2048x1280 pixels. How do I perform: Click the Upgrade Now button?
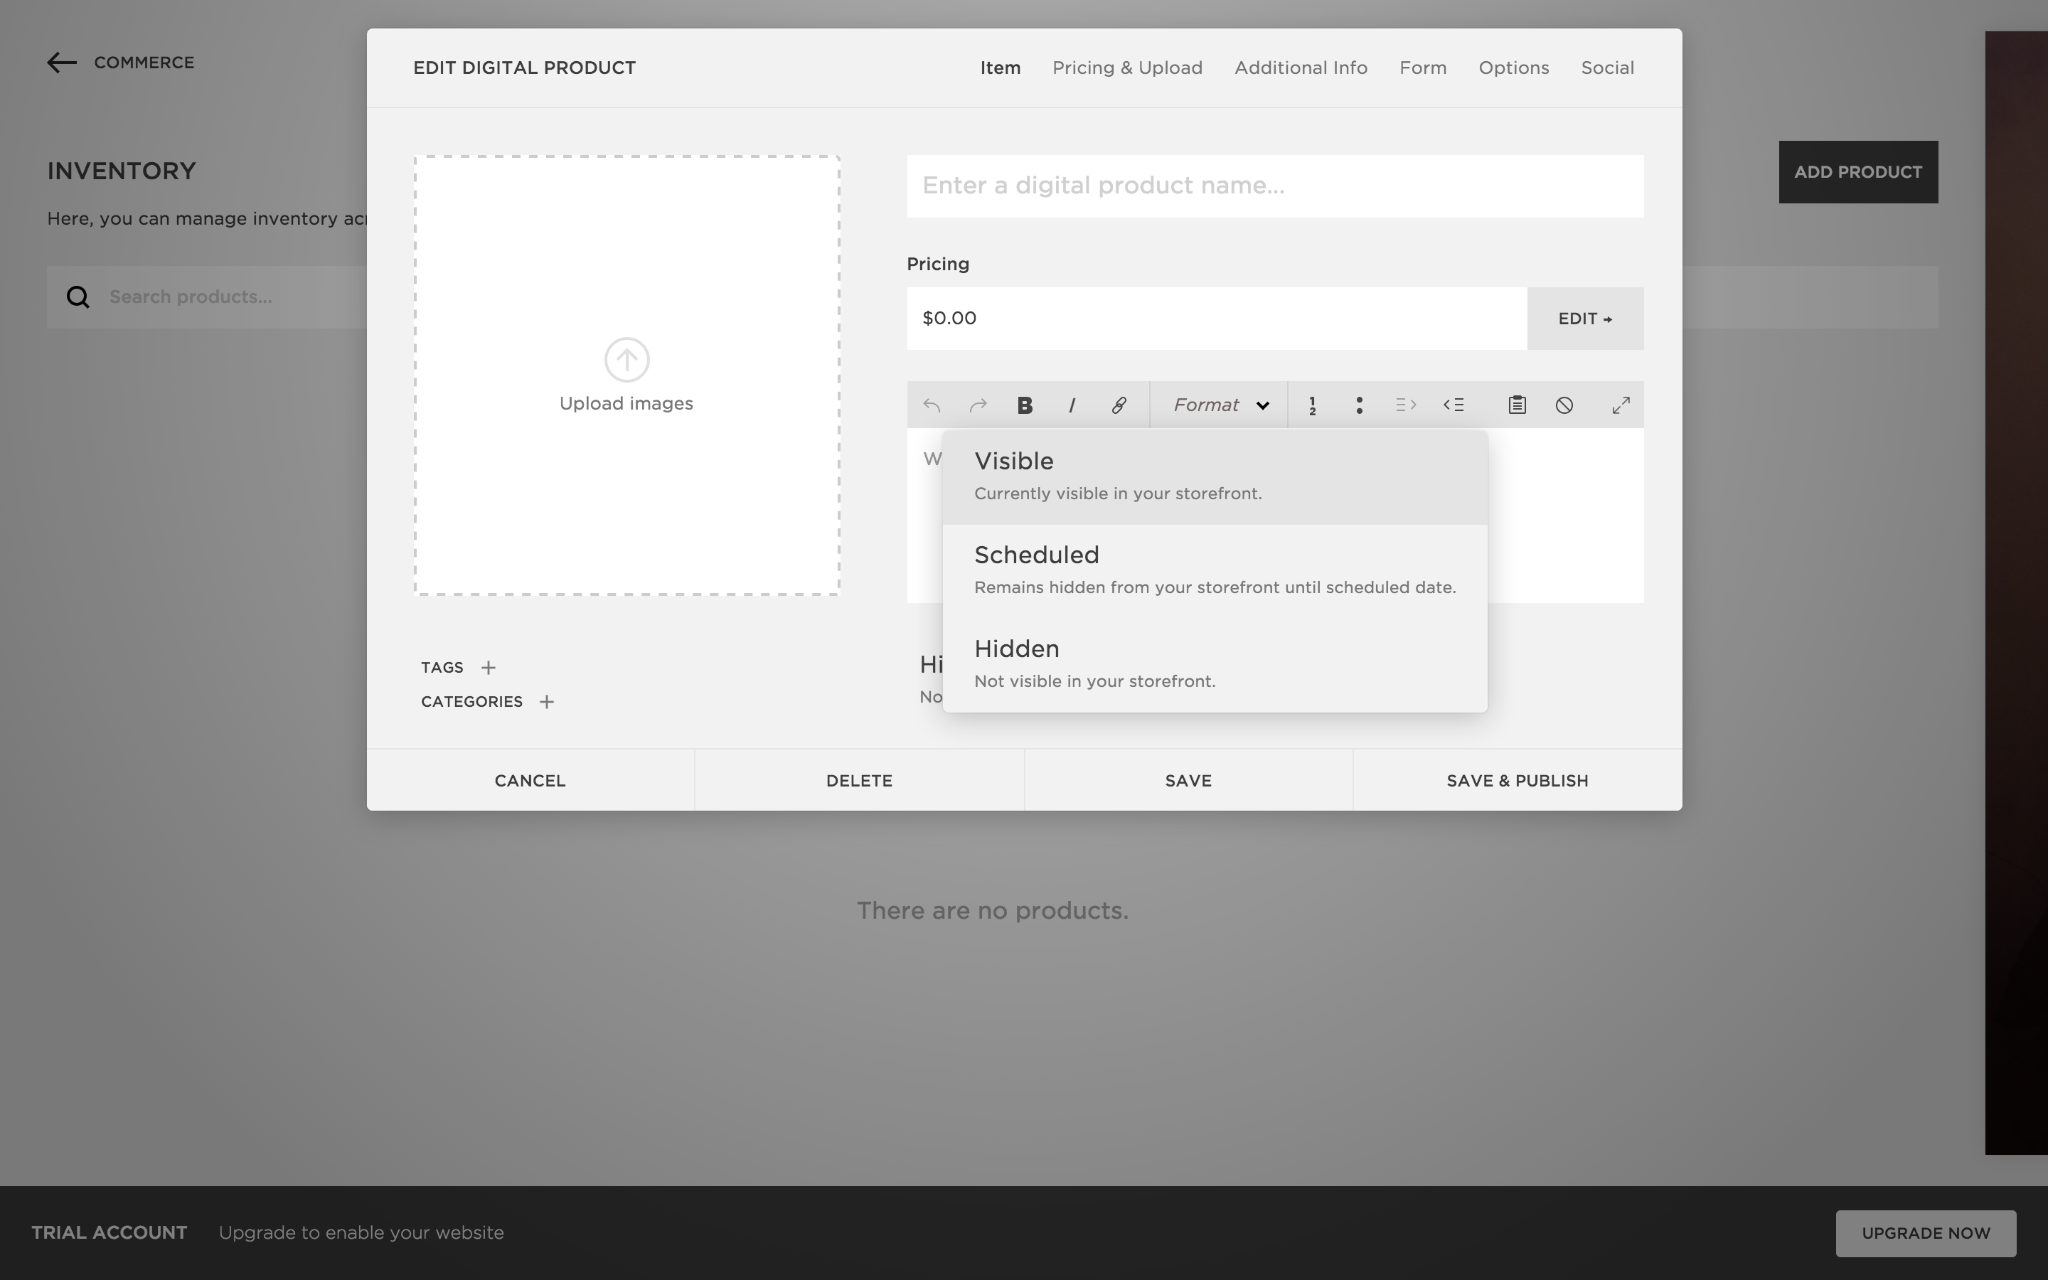point(1926,1233)
